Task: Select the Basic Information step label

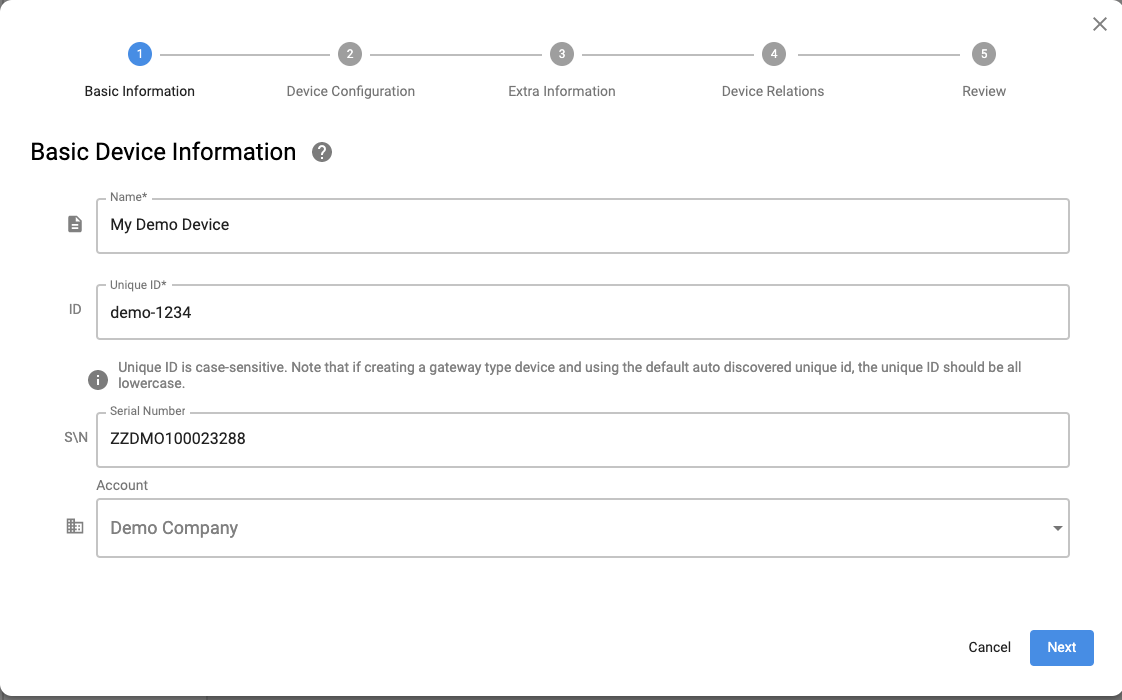Action: 140,91
